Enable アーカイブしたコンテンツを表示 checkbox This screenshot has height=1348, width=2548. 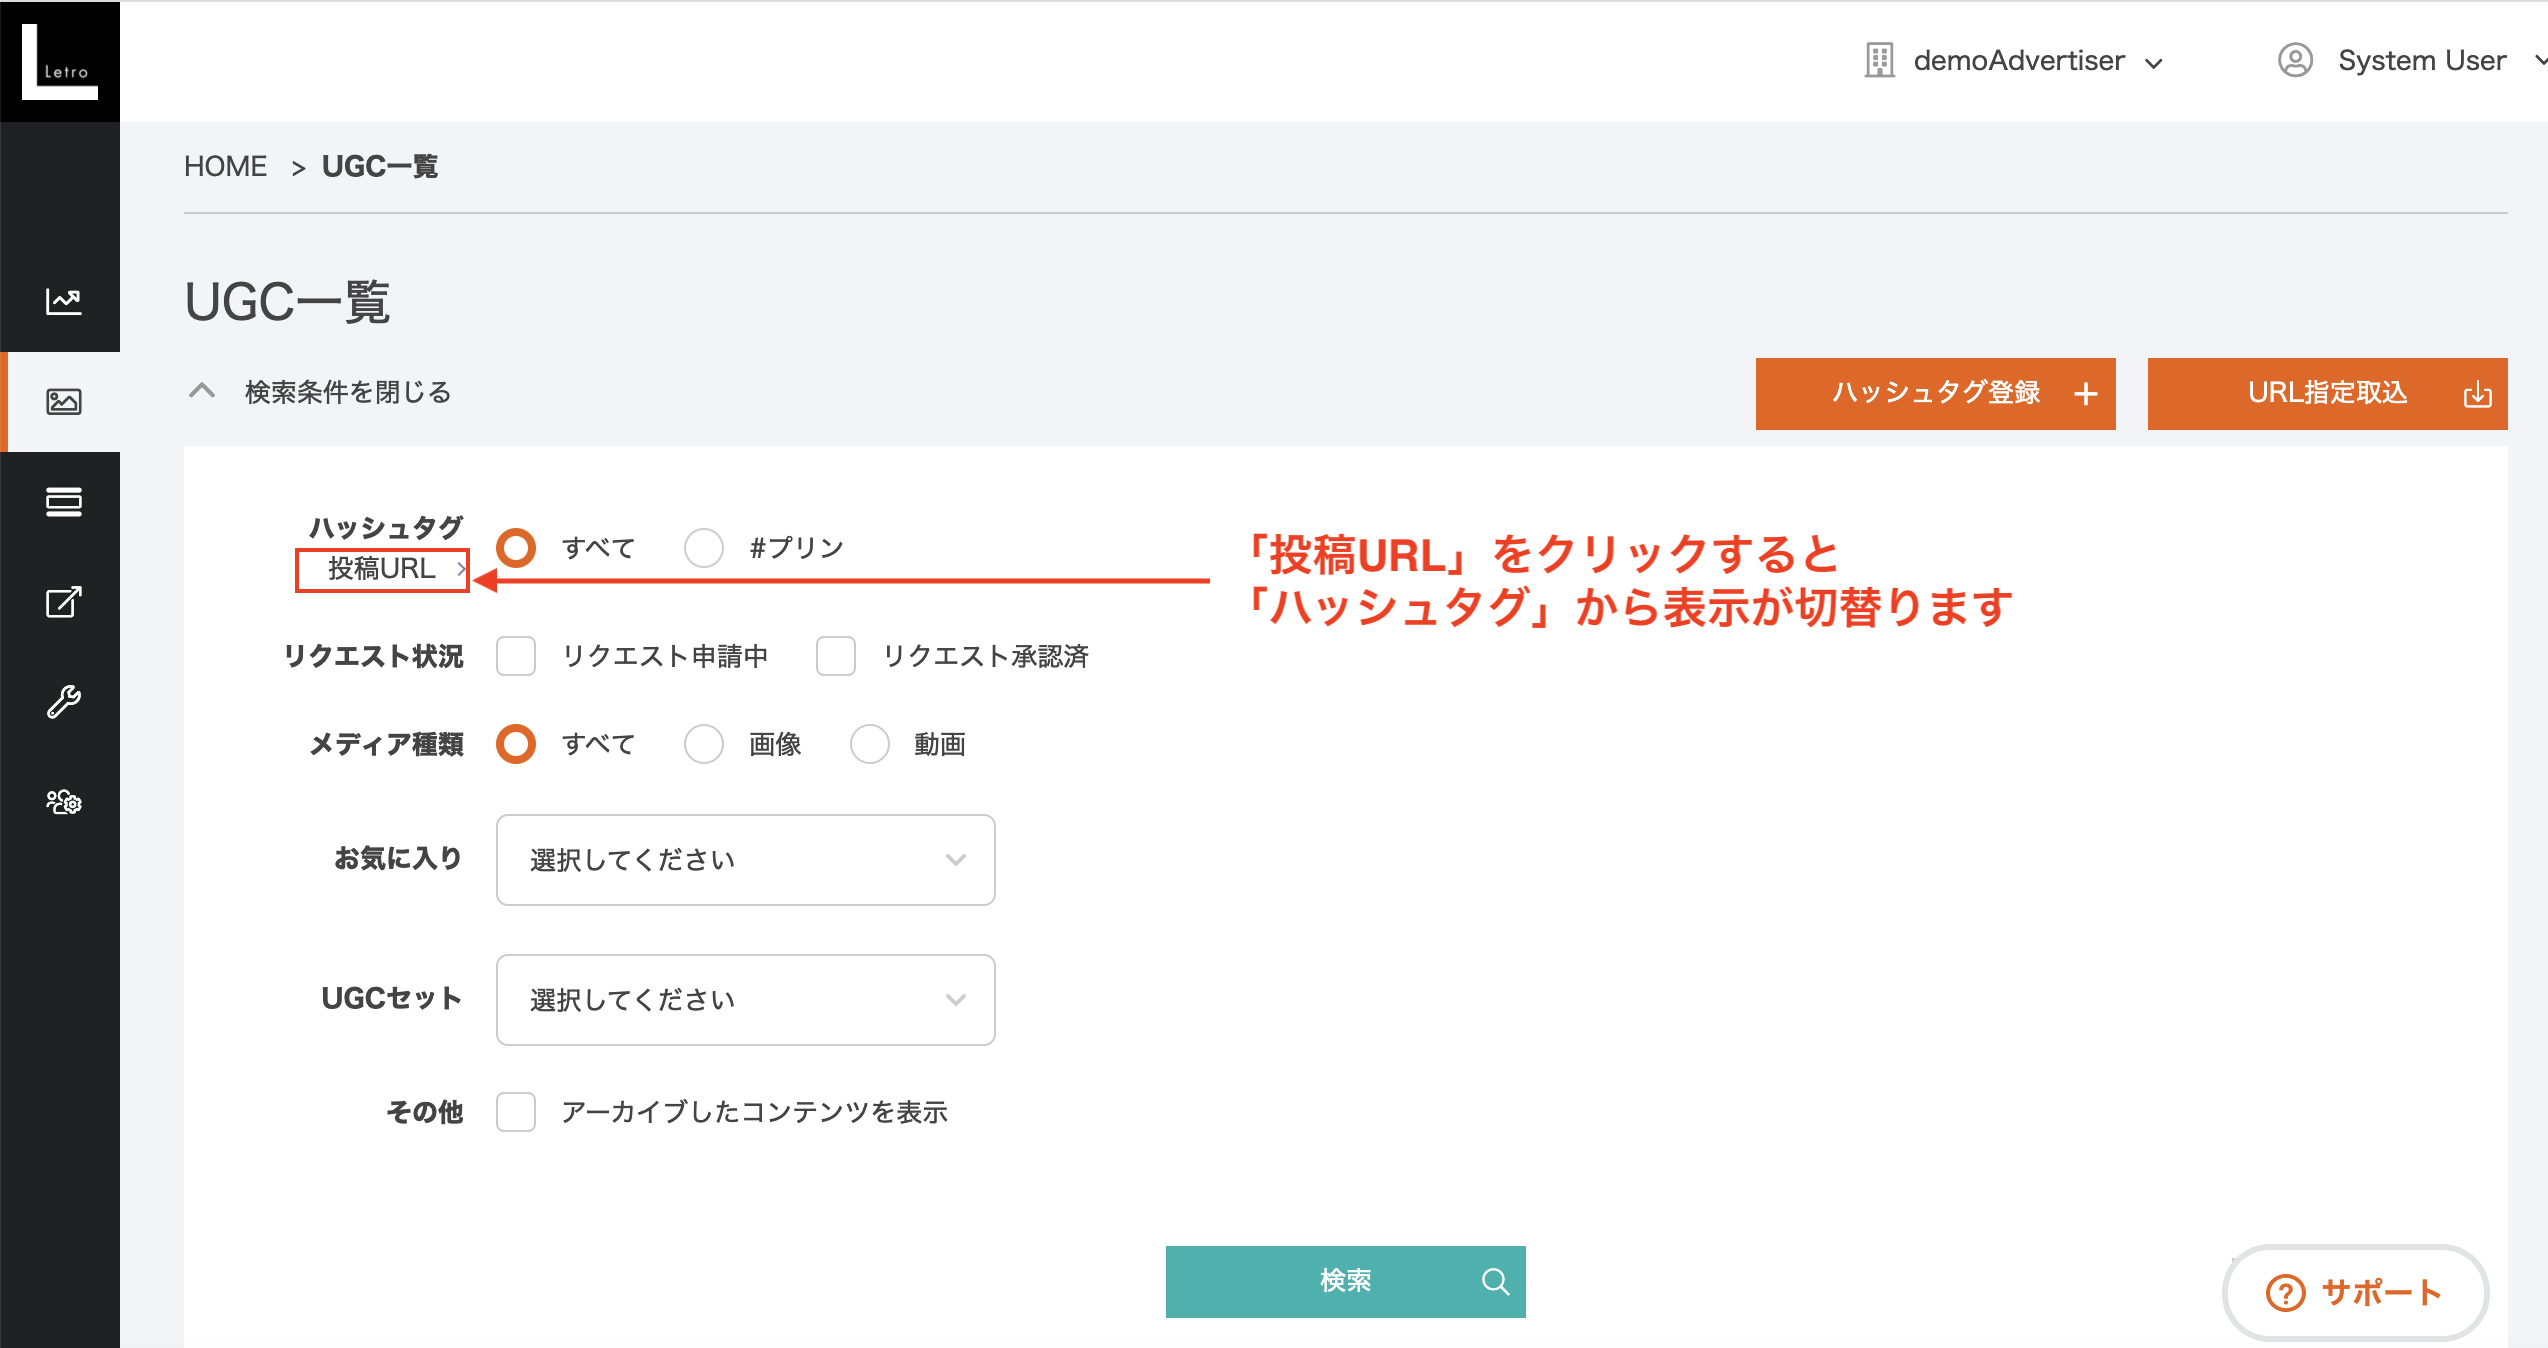click(x=516, y=1112)
